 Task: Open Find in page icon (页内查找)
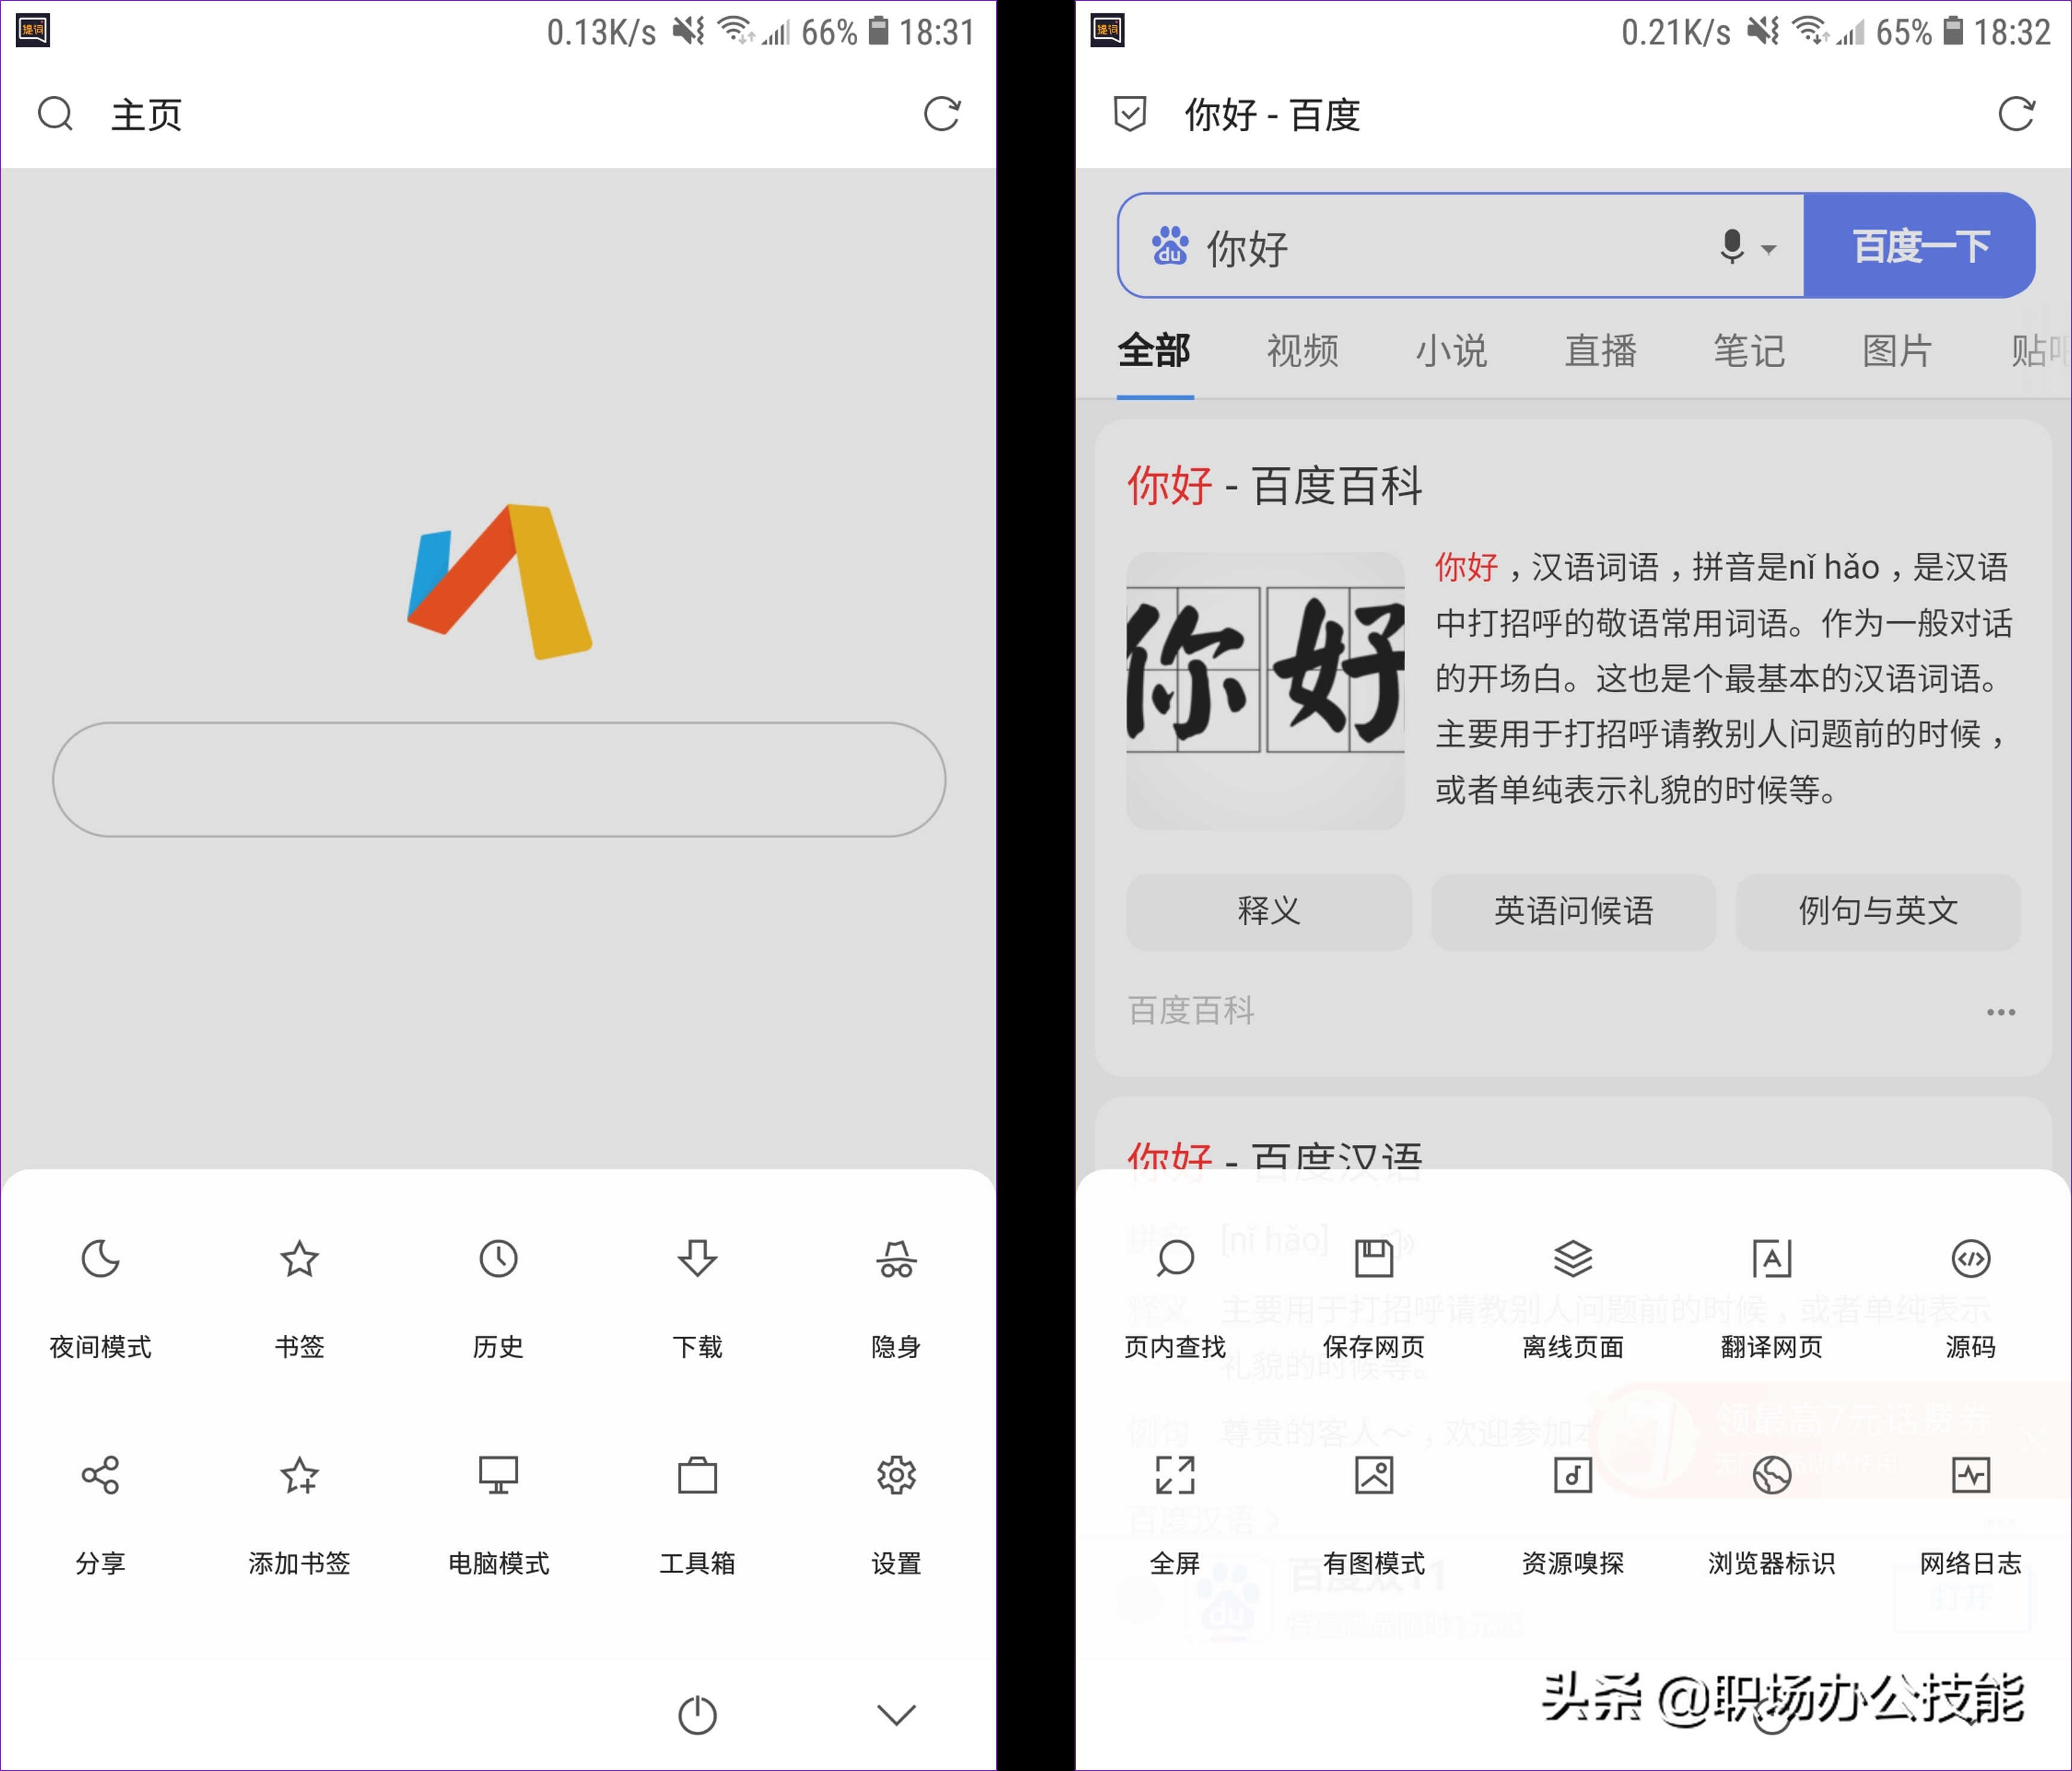[x=1175, y=1259]
